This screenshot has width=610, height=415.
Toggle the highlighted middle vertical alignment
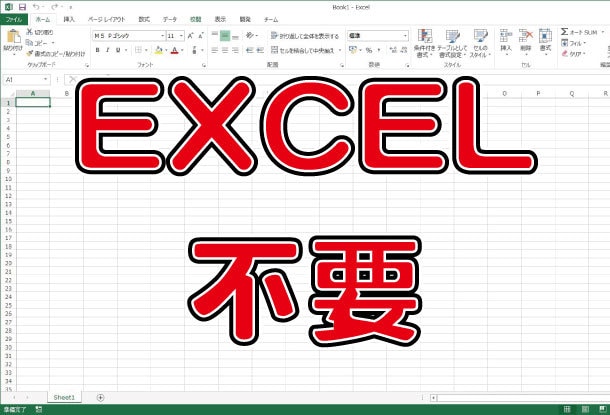[x=225, y=36]
